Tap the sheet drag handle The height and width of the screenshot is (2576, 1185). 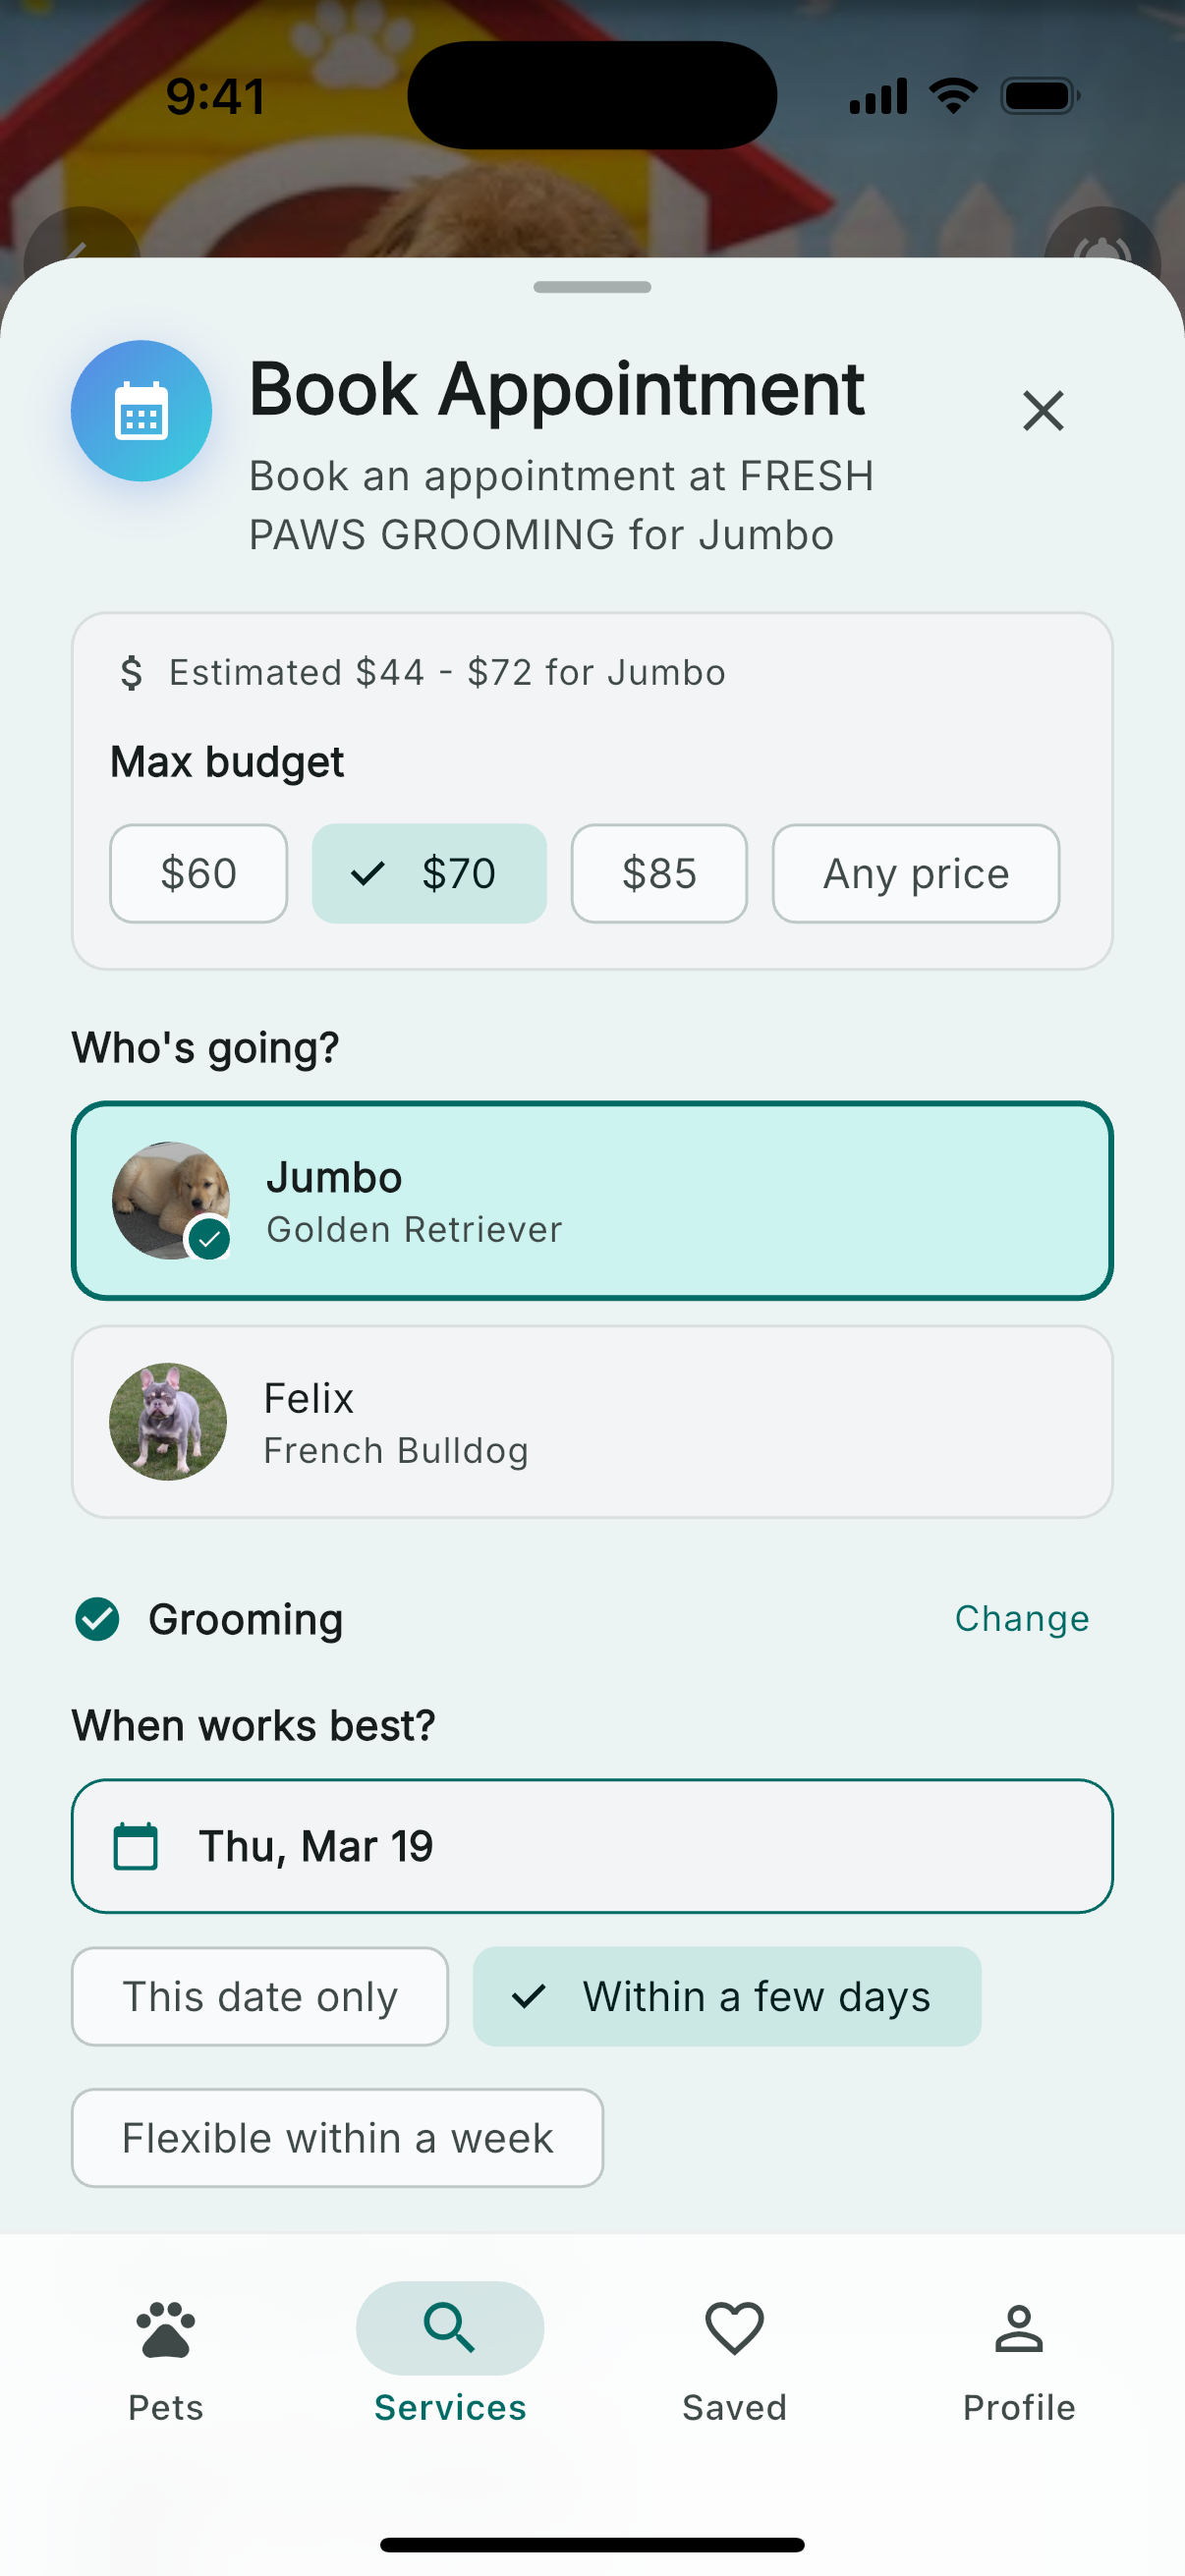[592, 287]
